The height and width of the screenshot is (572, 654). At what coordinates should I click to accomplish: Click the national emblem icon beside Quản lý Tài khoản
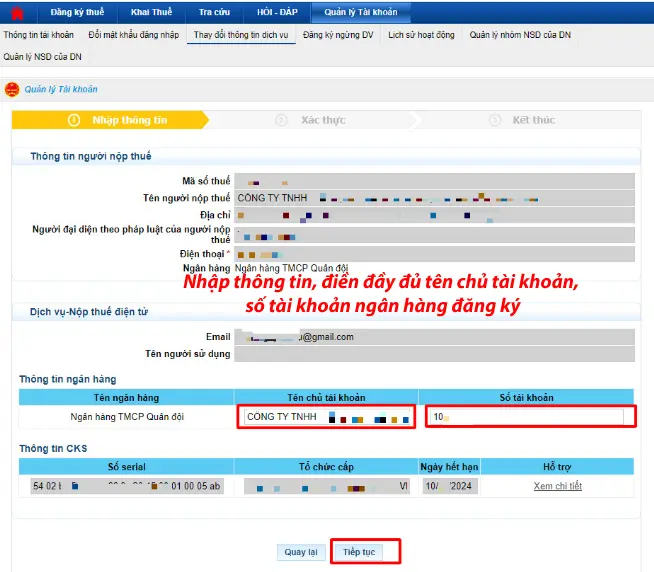[12, 89]
